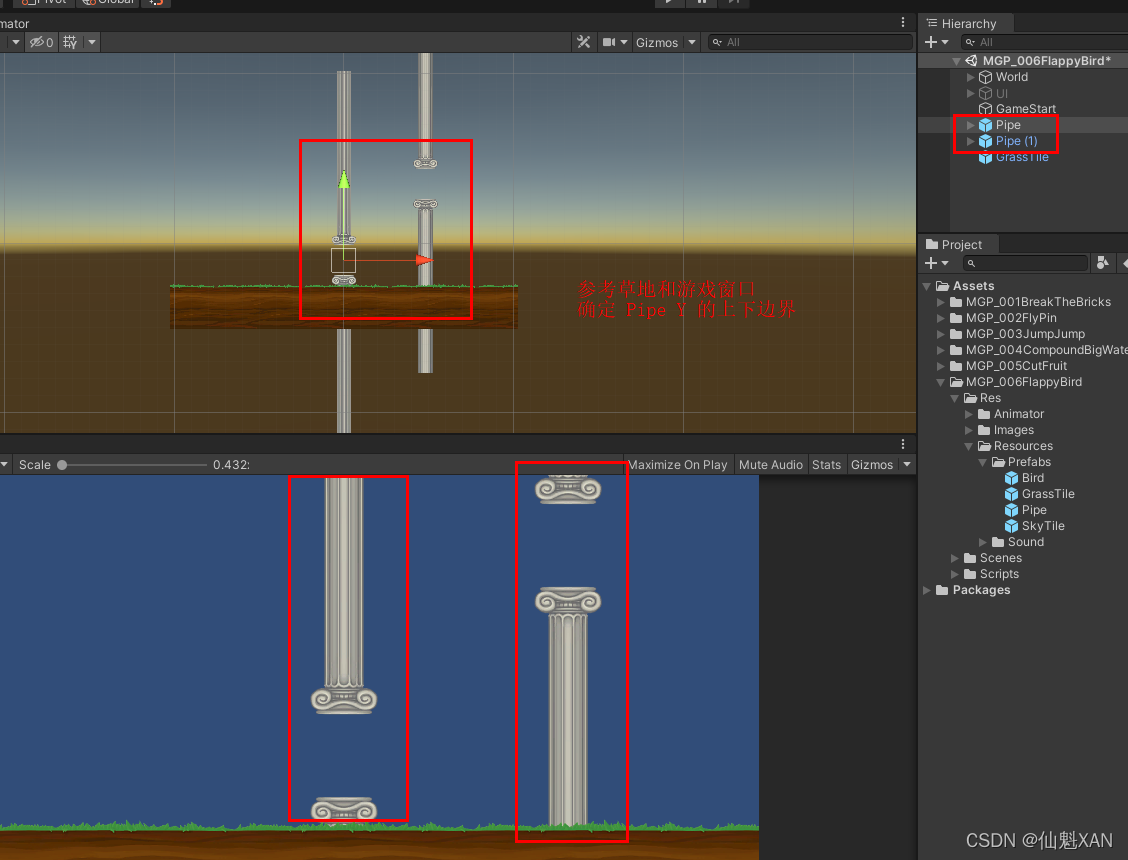Viewport: 1128px width, 860px height.
Task: Select the Scripts folder icon
Action: (x=970, y=574)
